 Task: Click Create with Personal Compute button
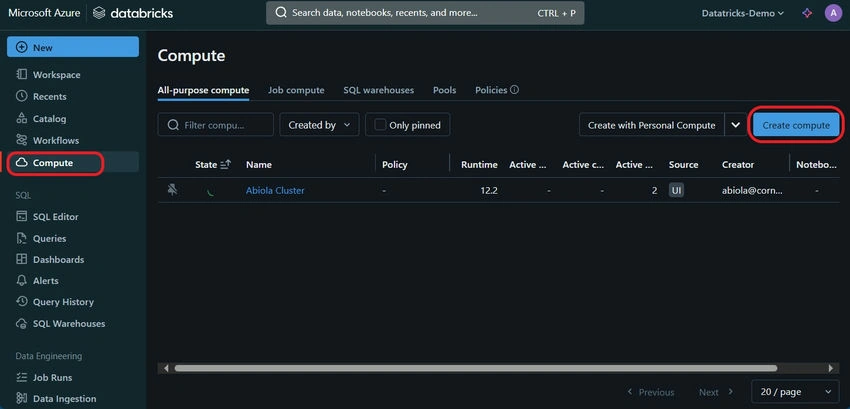click(x=652, y=125)
